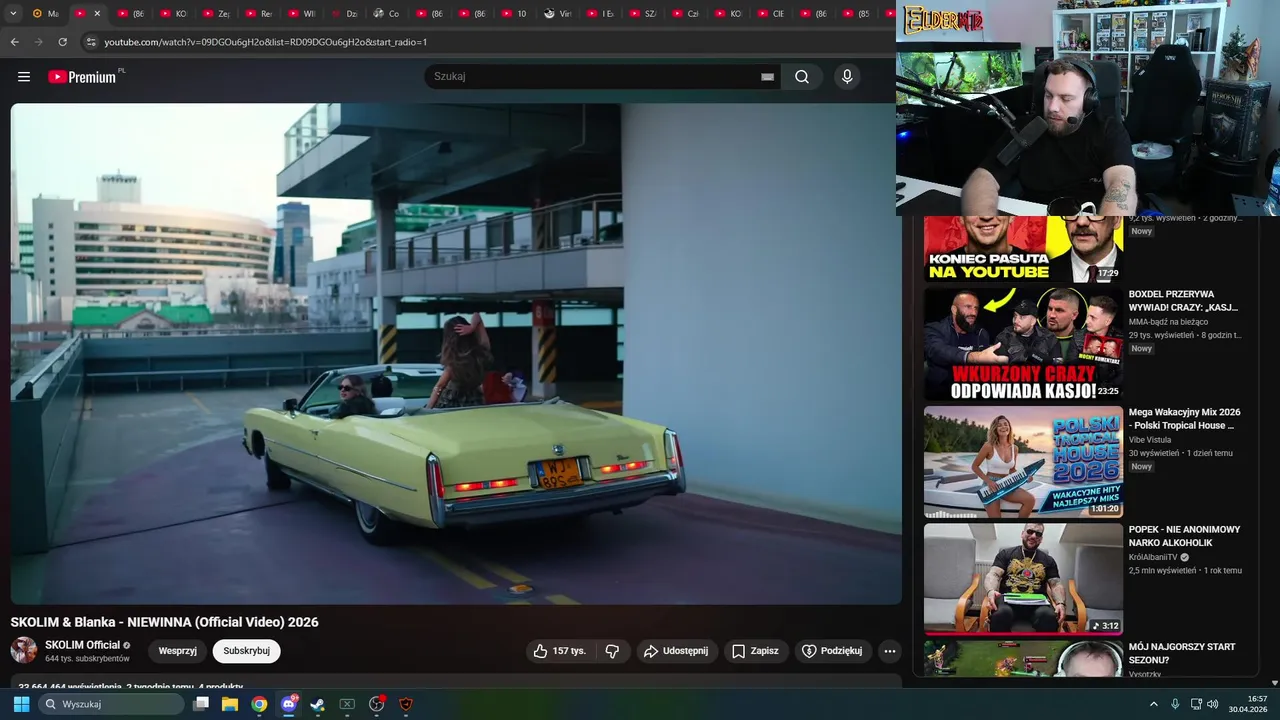The image size is (1280, 720).
Task: Open File Explorer from taskbar
Action: (230, 704)
